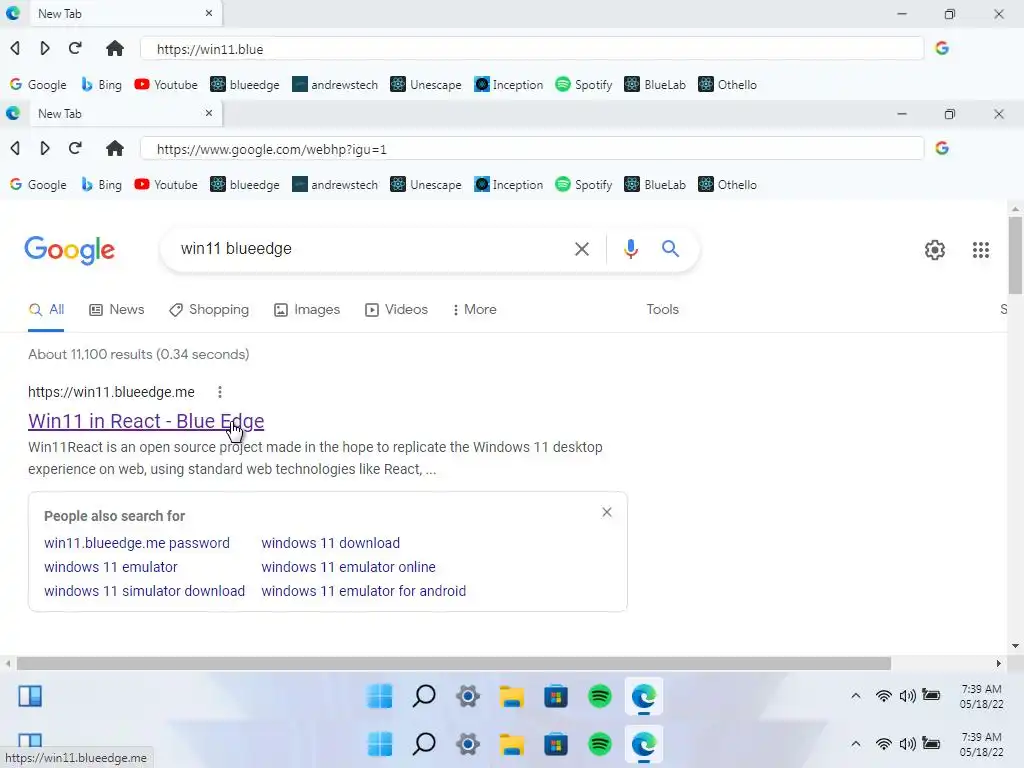Open widgets icon on upper taskbar
The width and height of the screenshot is (1024, 768).
30,696
